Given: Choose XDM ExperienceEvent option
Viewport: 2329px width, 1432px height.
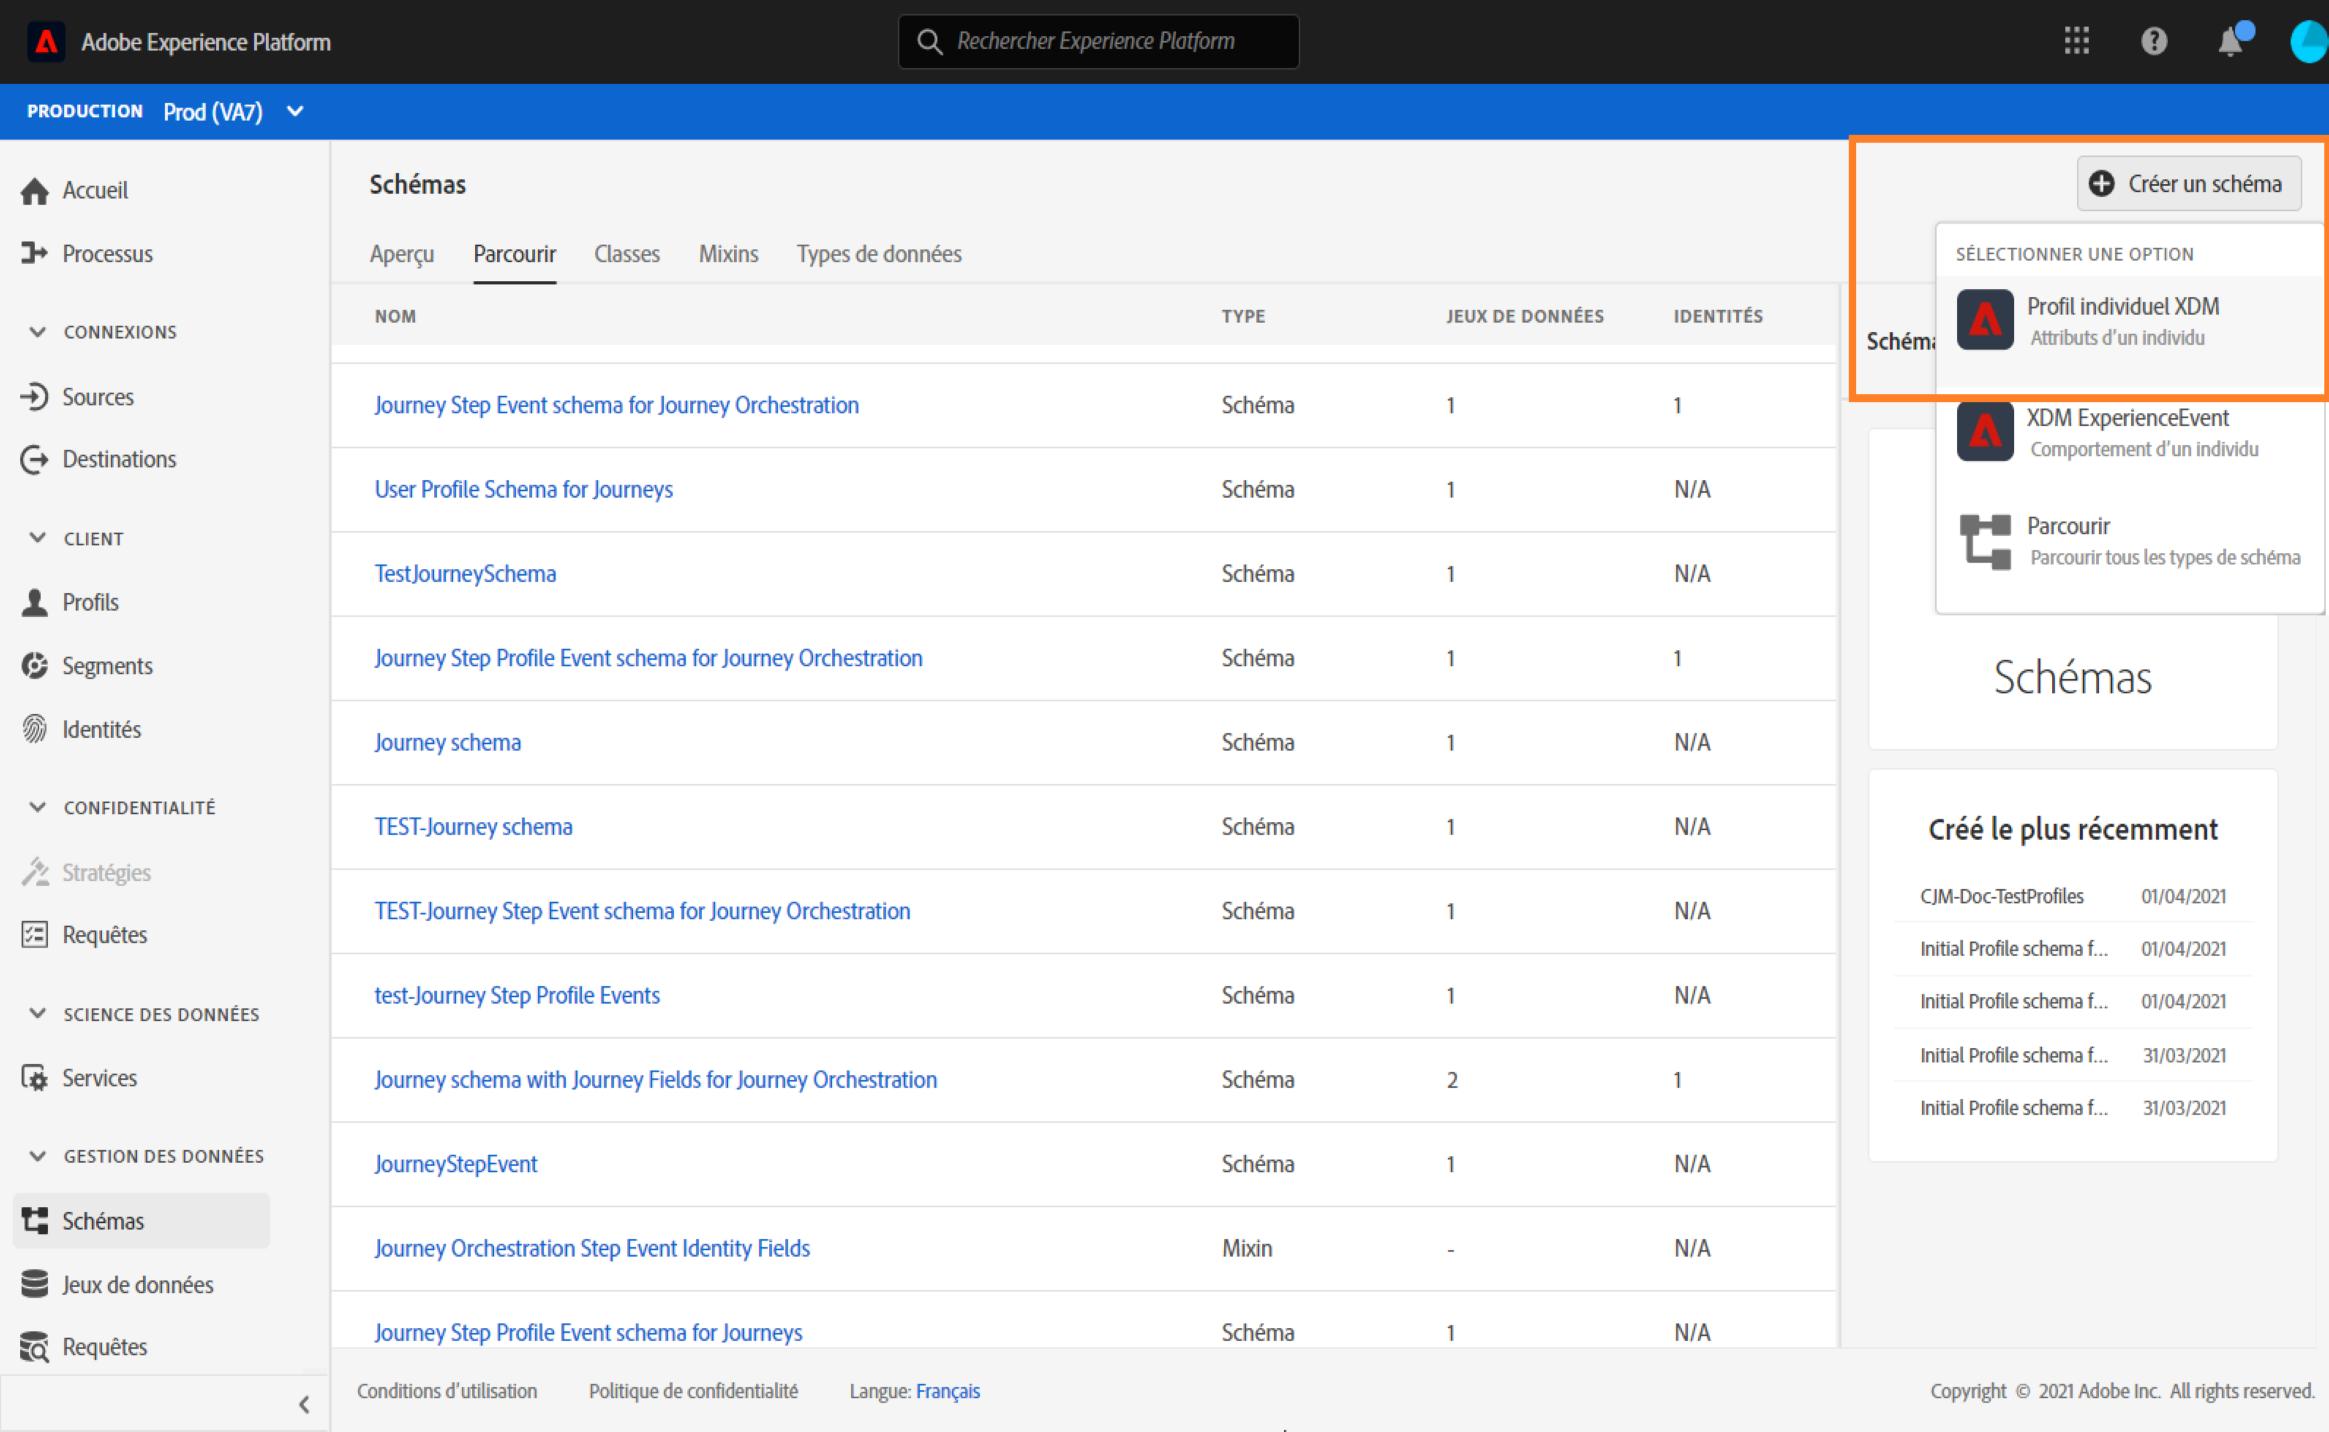Looking at the screenshot, I should click(x=2126, y=432).
